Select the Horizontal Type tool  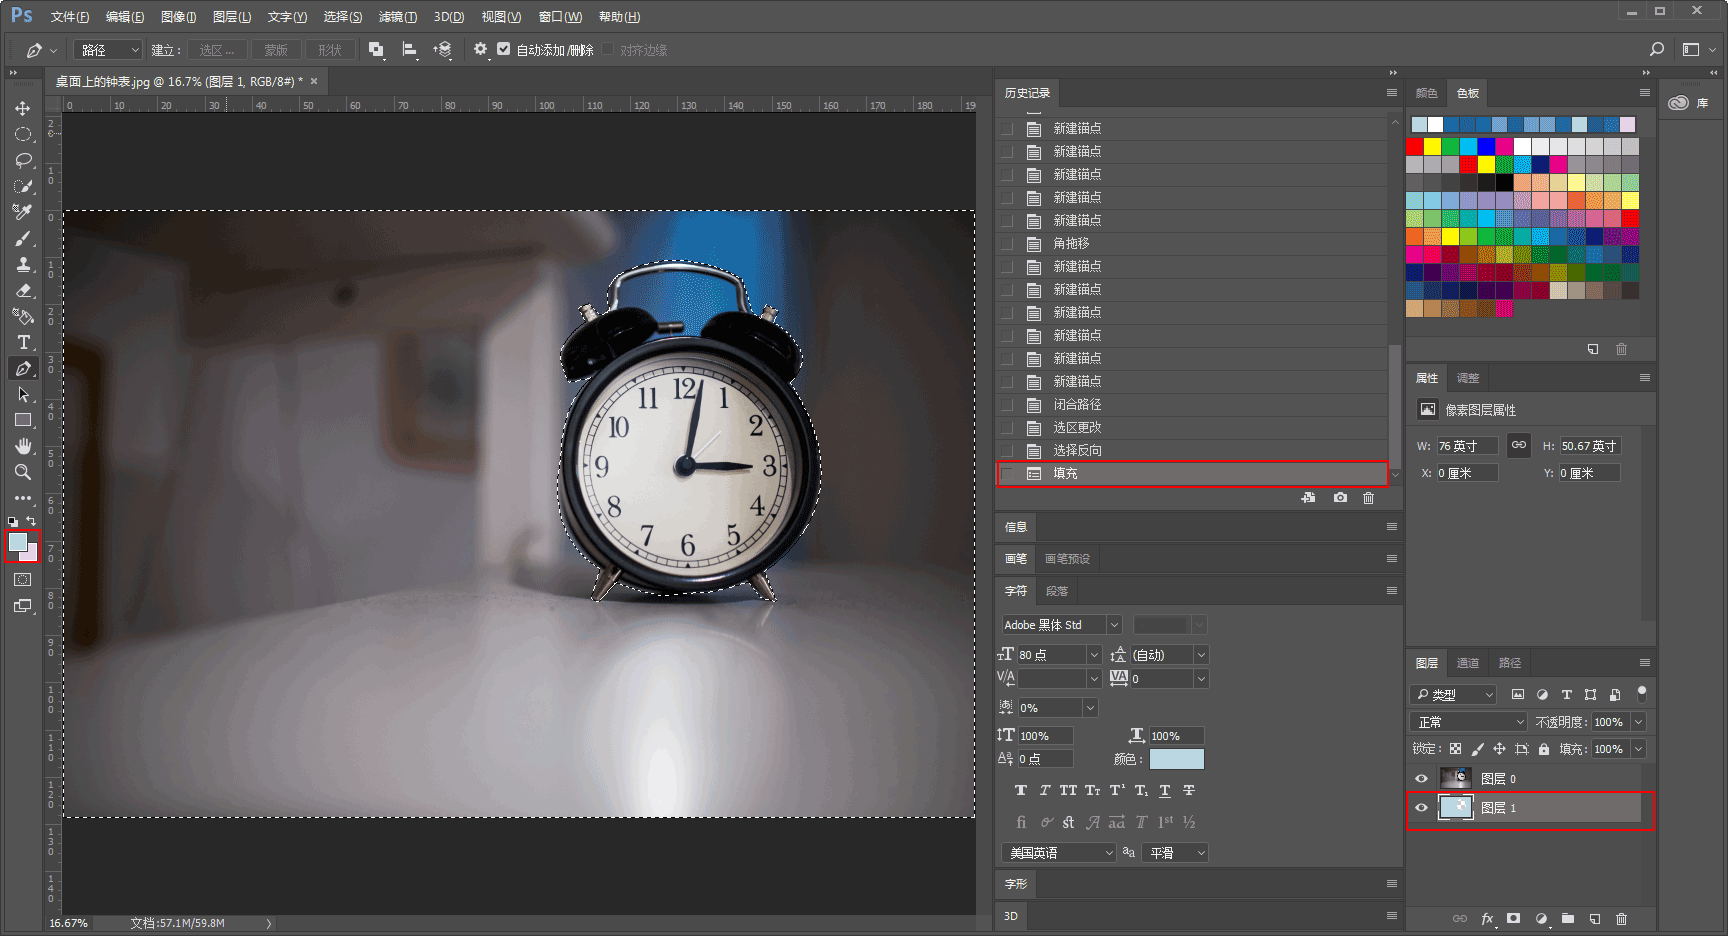(22, 342)
